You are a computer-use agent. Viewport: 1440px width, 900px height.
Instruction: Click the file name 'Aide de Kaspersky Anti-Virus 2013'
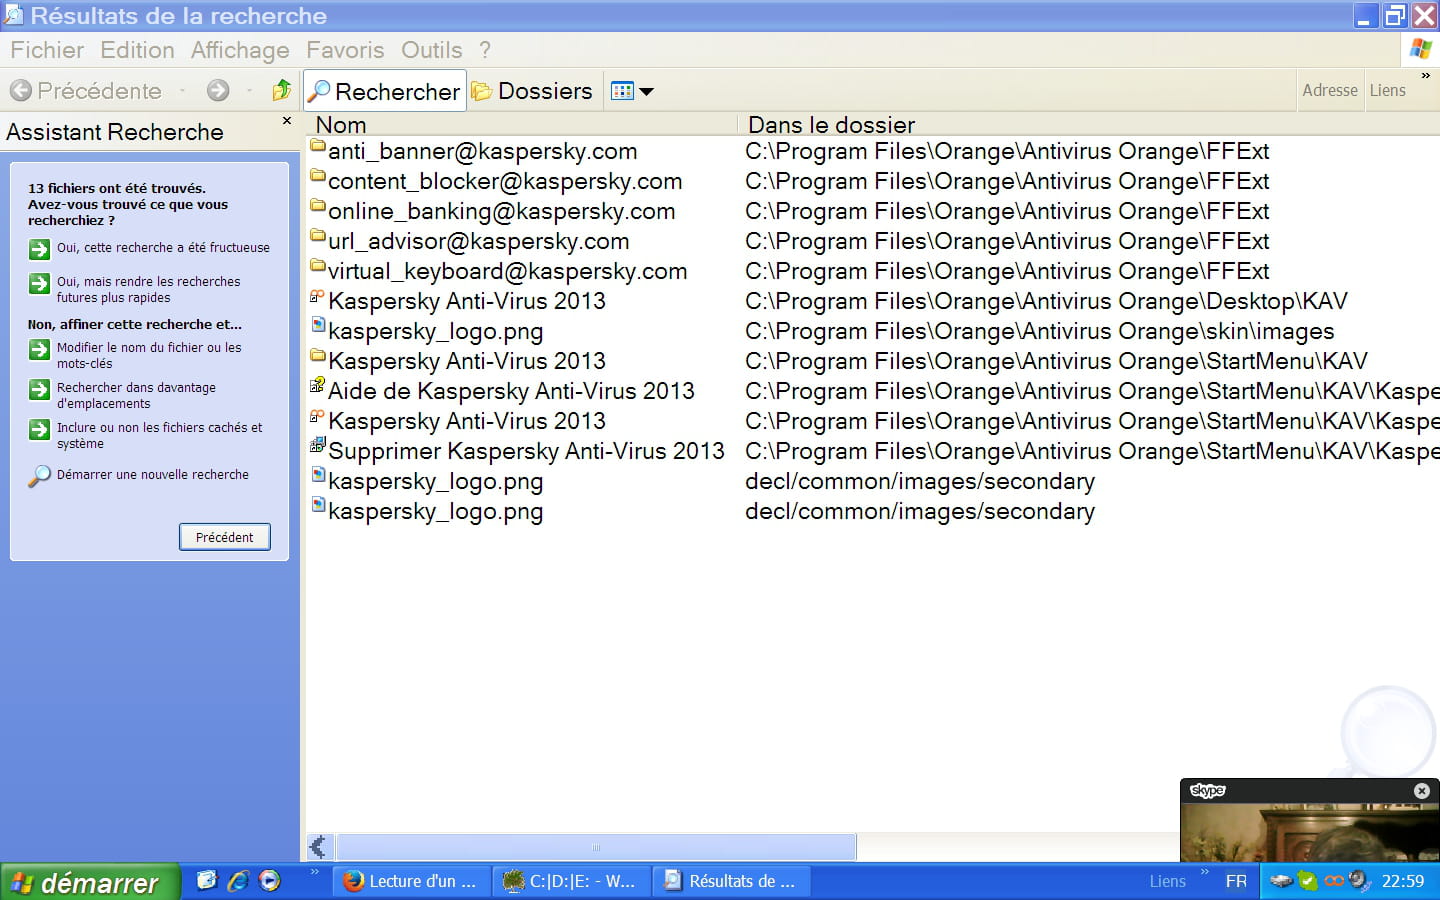[x=511, y=391]
